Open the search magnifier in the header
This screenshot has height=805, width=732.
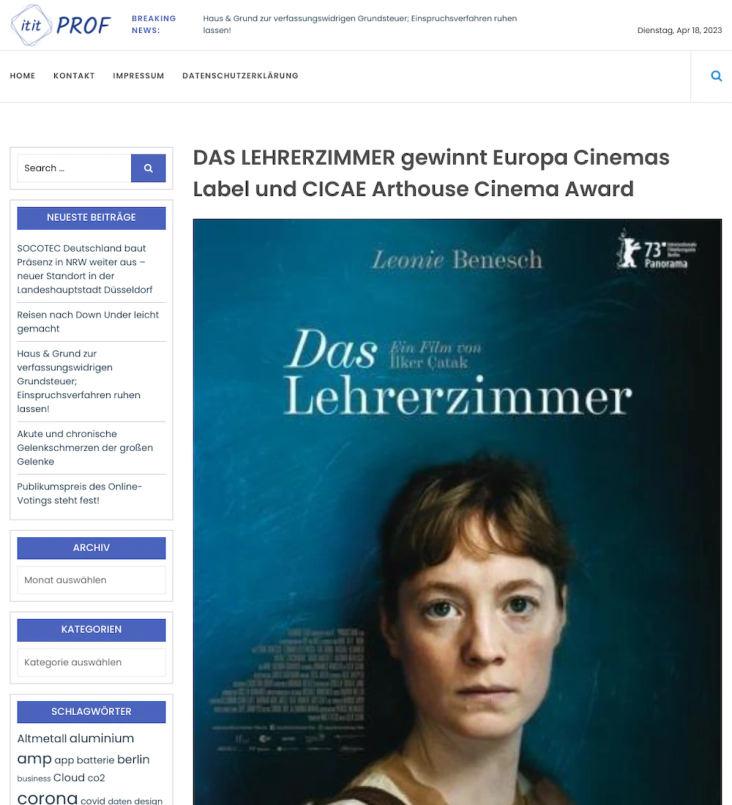pos(716,76)
